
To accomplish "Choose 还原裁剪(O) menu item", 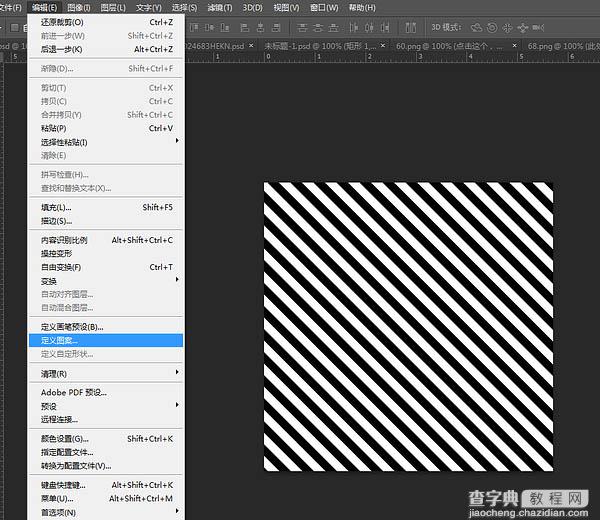I will 106,22.
